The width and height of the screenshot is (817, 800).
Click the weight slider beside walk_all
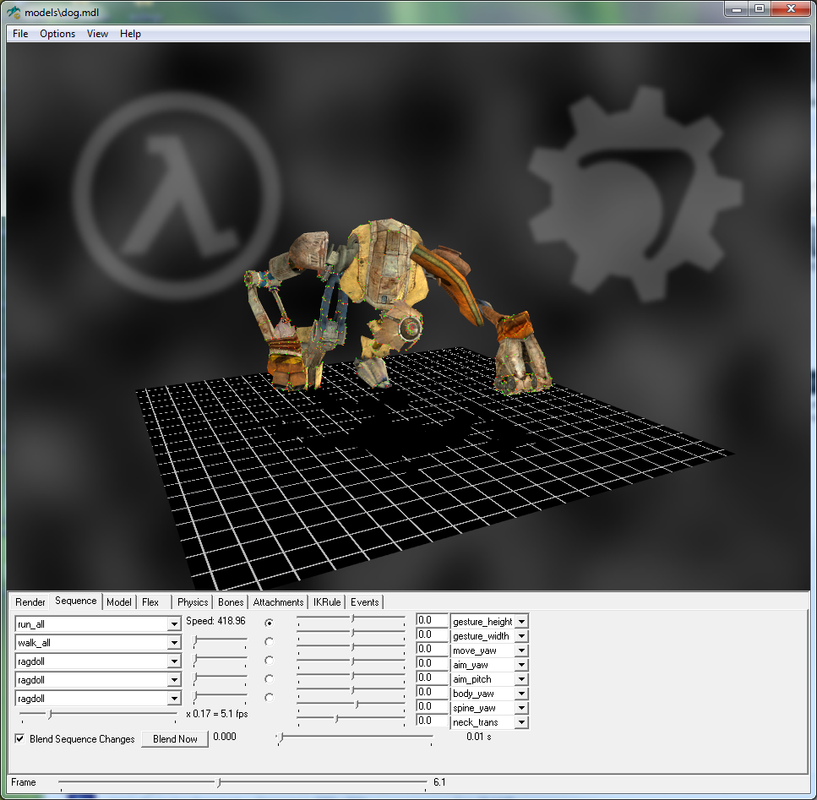(220, 641)
